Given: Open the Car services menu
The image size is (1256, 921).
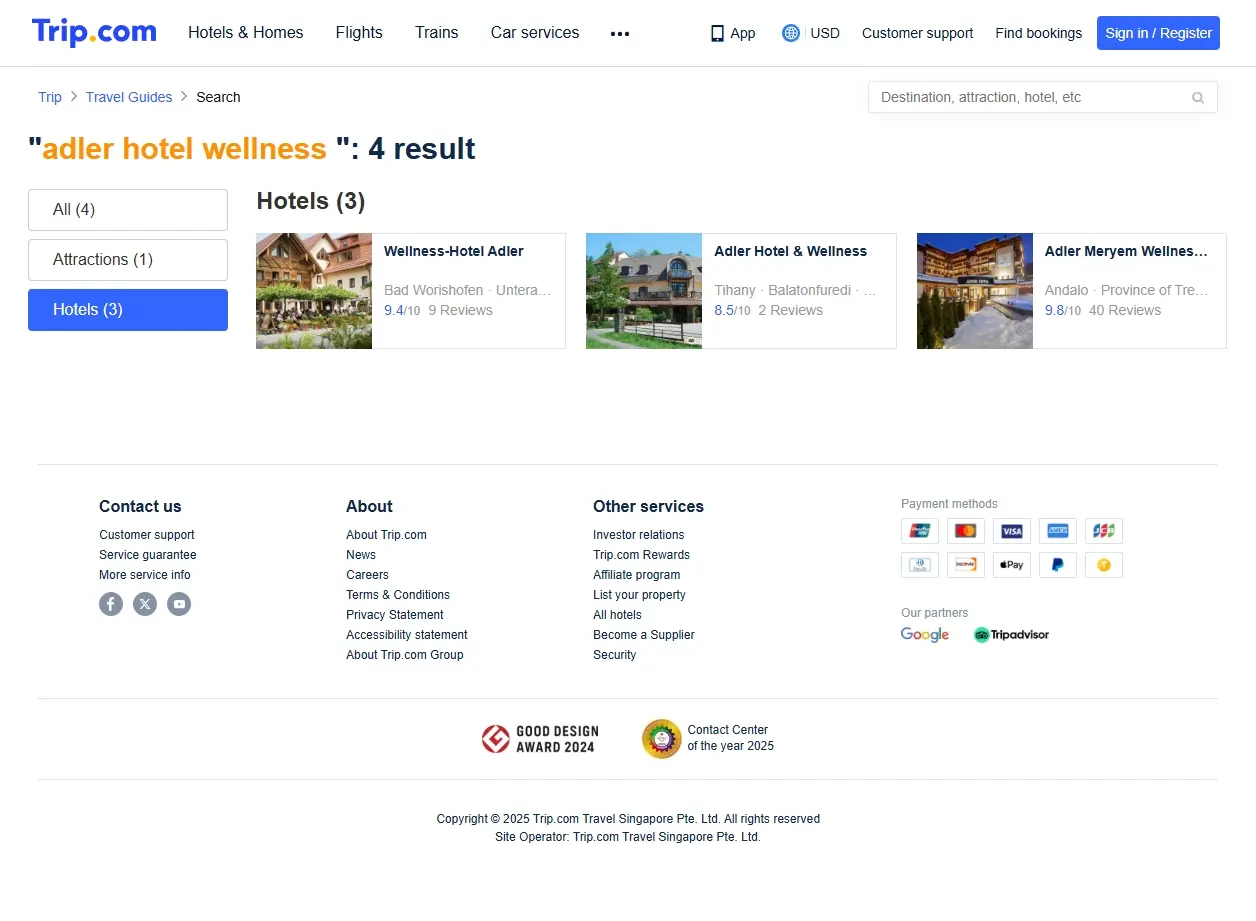Looking at the screenshot, I should click(535, 33).
